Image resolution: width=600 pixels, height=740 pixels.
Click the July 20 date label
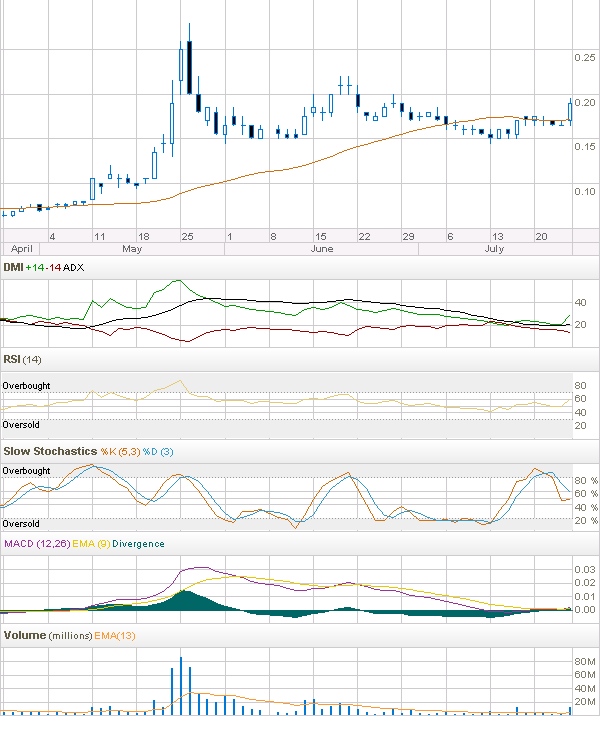tap(541, 236)
